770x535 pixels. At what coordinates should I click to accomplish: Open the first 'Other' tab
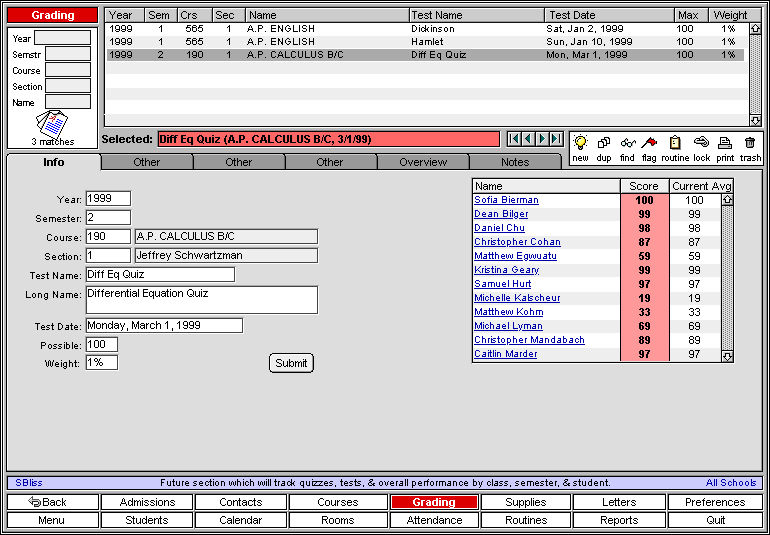pos(147,162)
